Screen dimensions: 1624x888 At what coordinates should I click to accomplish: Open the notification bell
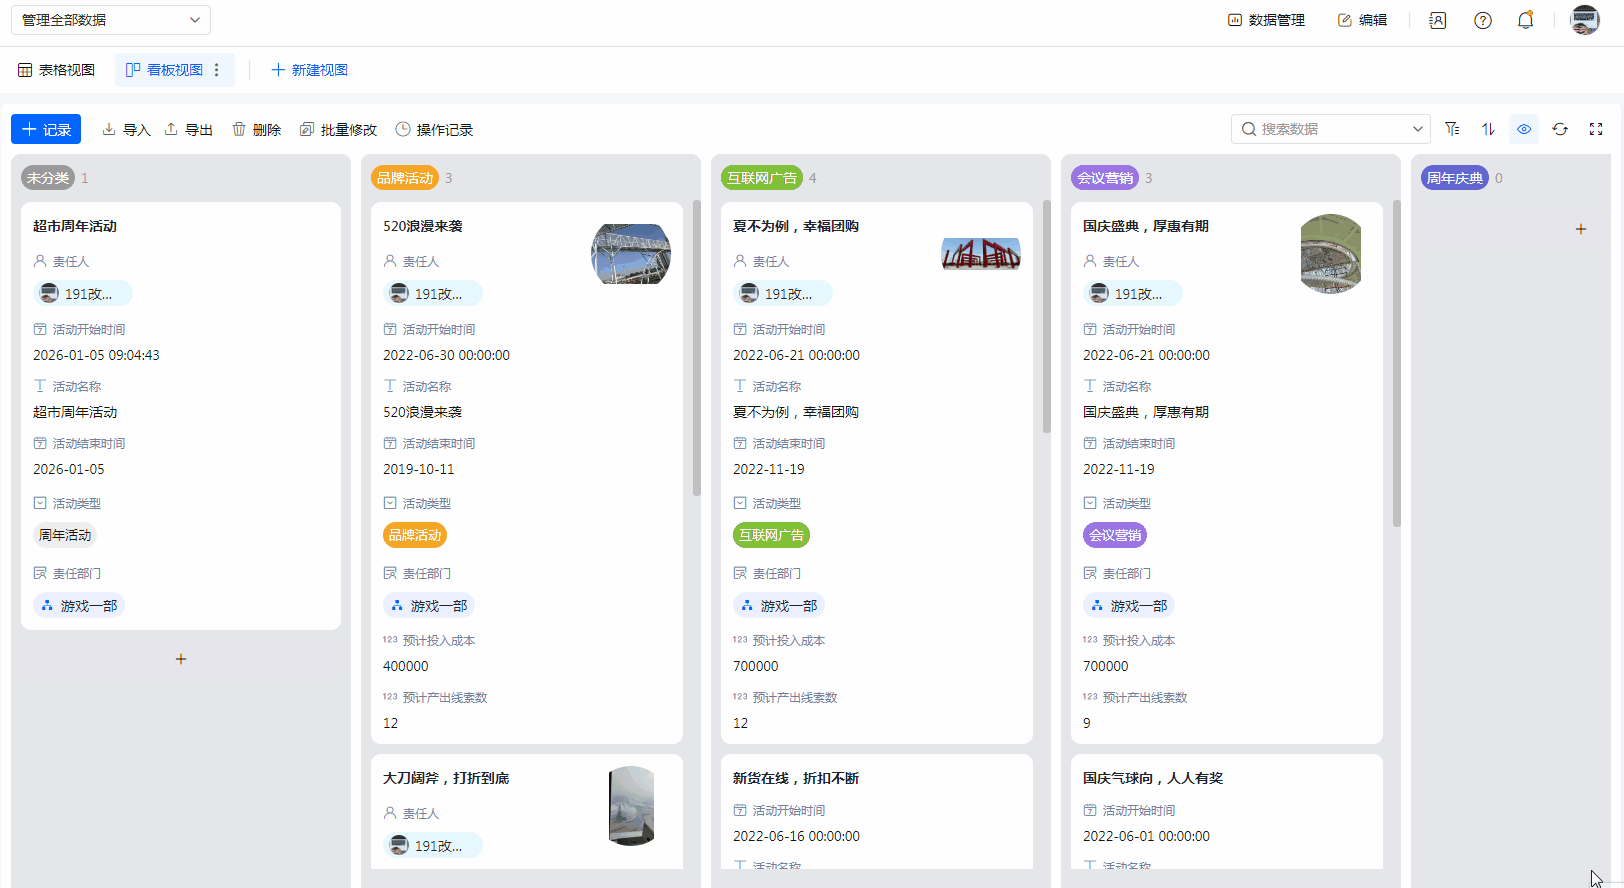pos(1525,20)
